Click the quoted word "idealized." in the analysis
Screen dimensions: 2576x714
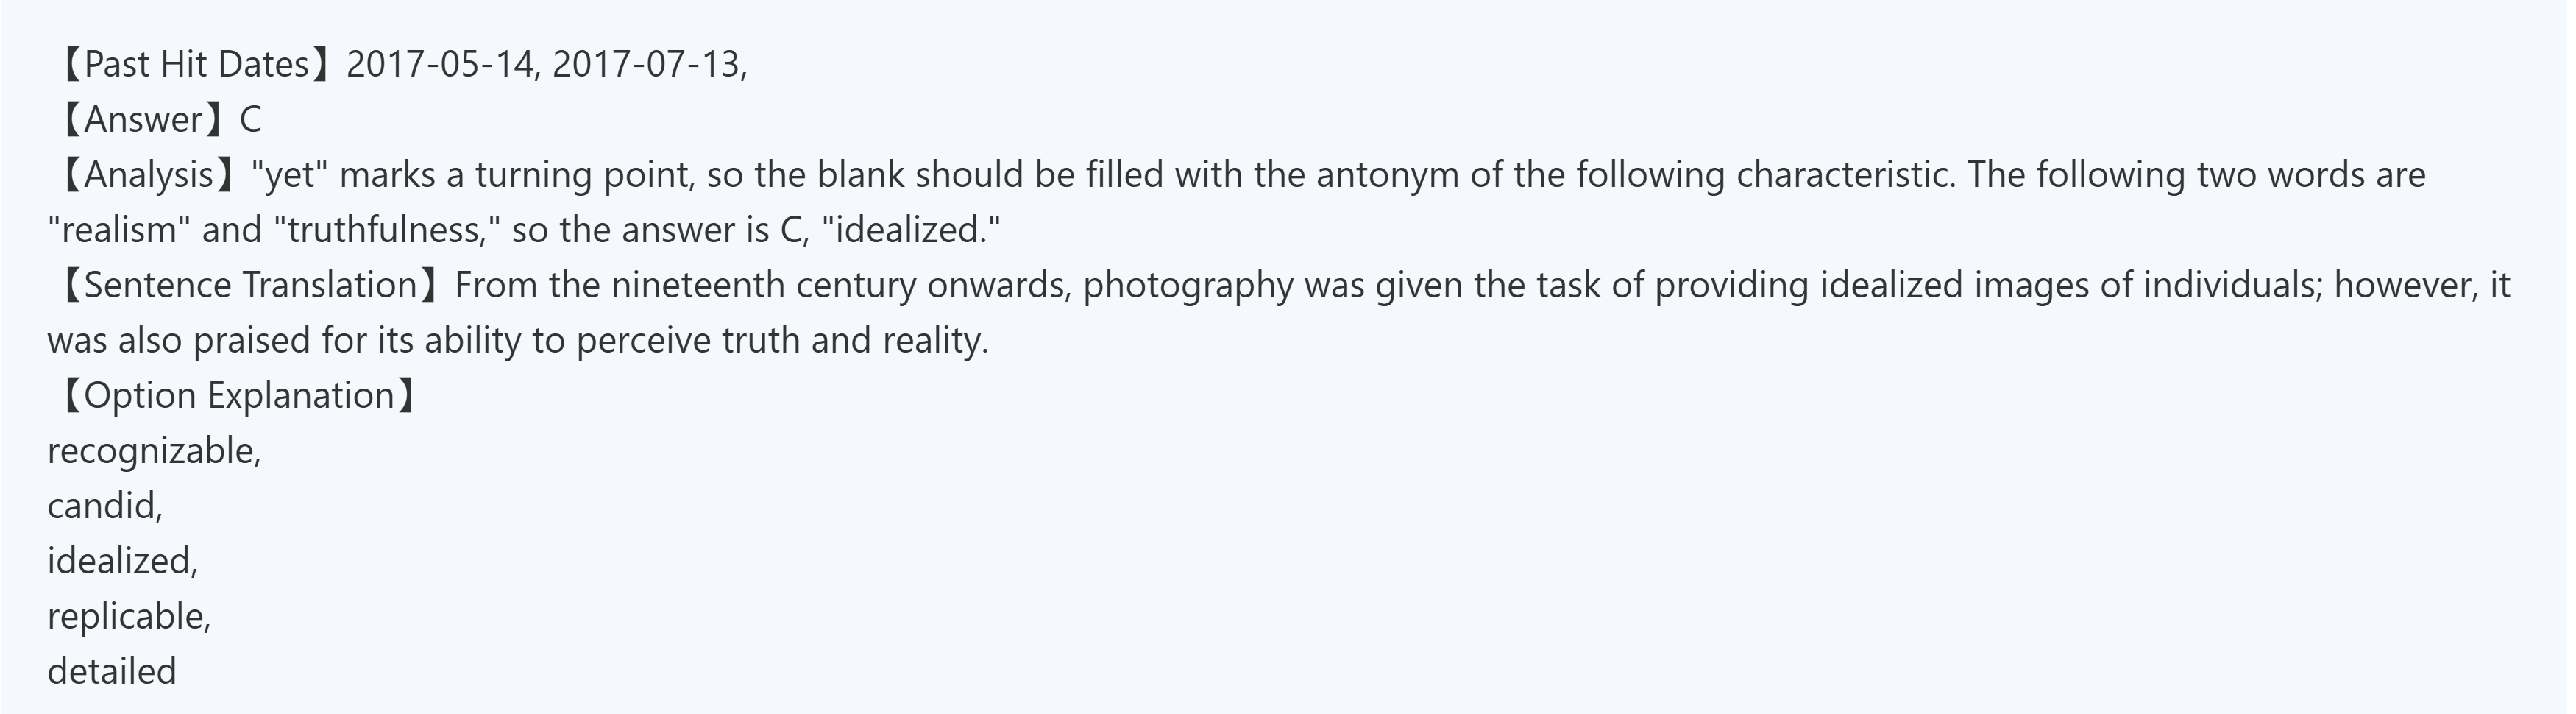pyautogui.click(x=910, y=230)
